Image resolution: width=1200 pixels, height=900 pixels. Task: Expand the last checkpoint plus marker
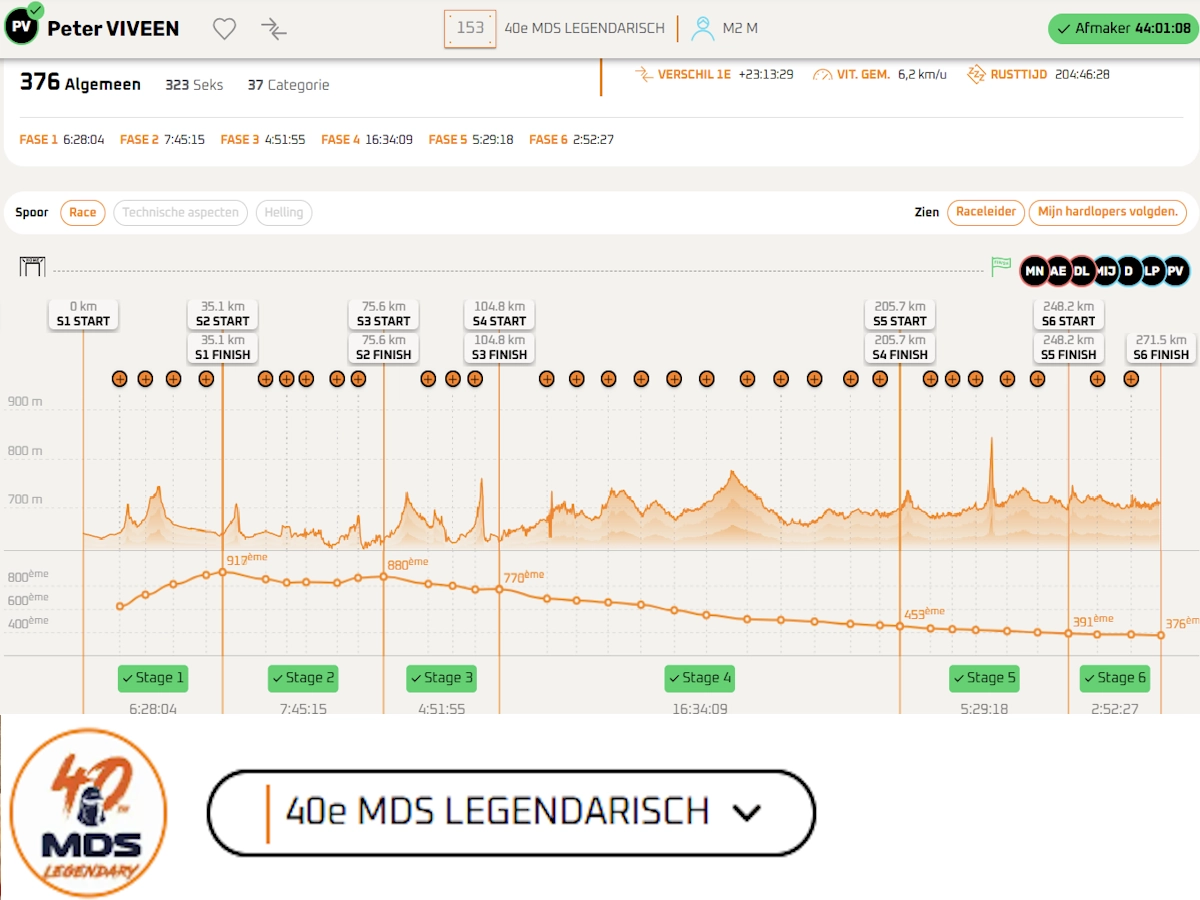[1131, 379]
